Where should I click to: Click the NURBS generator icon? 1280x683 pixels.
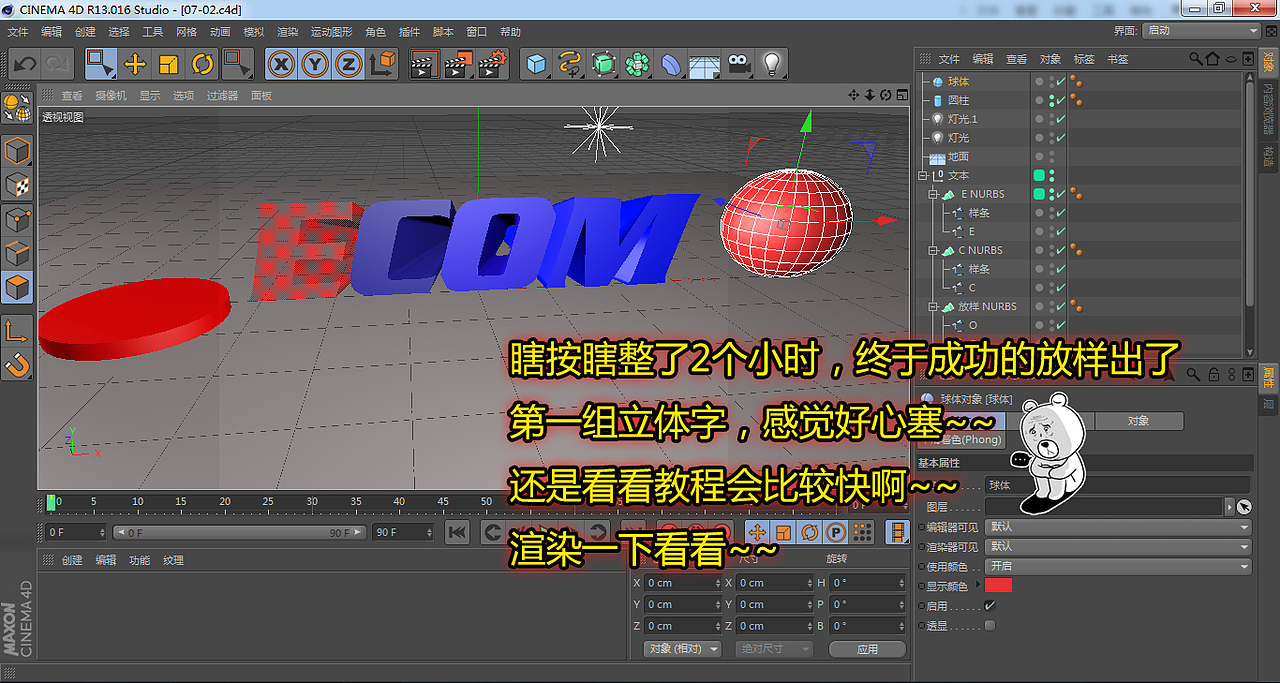tap(603, 65)
